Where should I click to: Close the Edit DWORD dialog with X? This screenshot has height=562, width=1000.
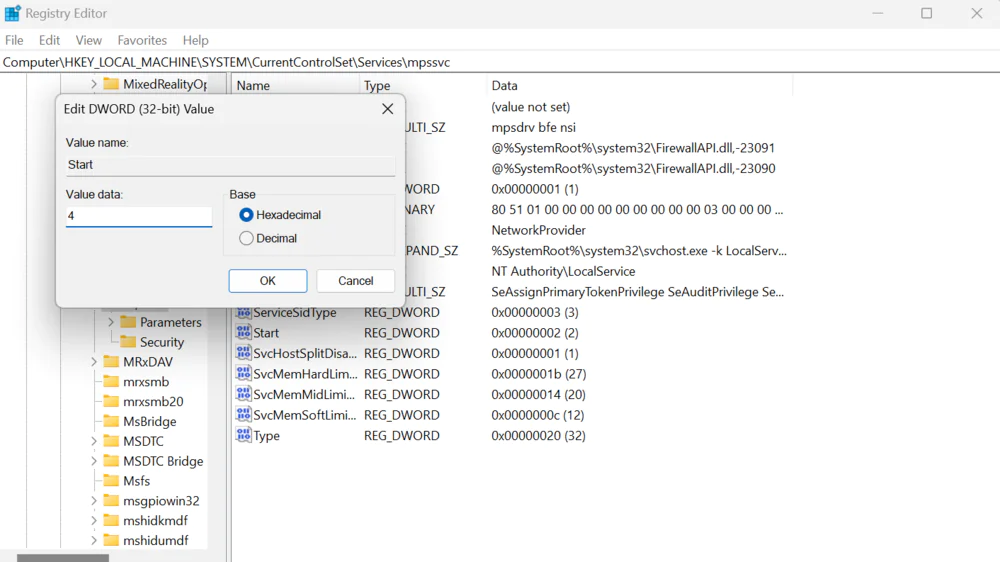click(387, 109)
